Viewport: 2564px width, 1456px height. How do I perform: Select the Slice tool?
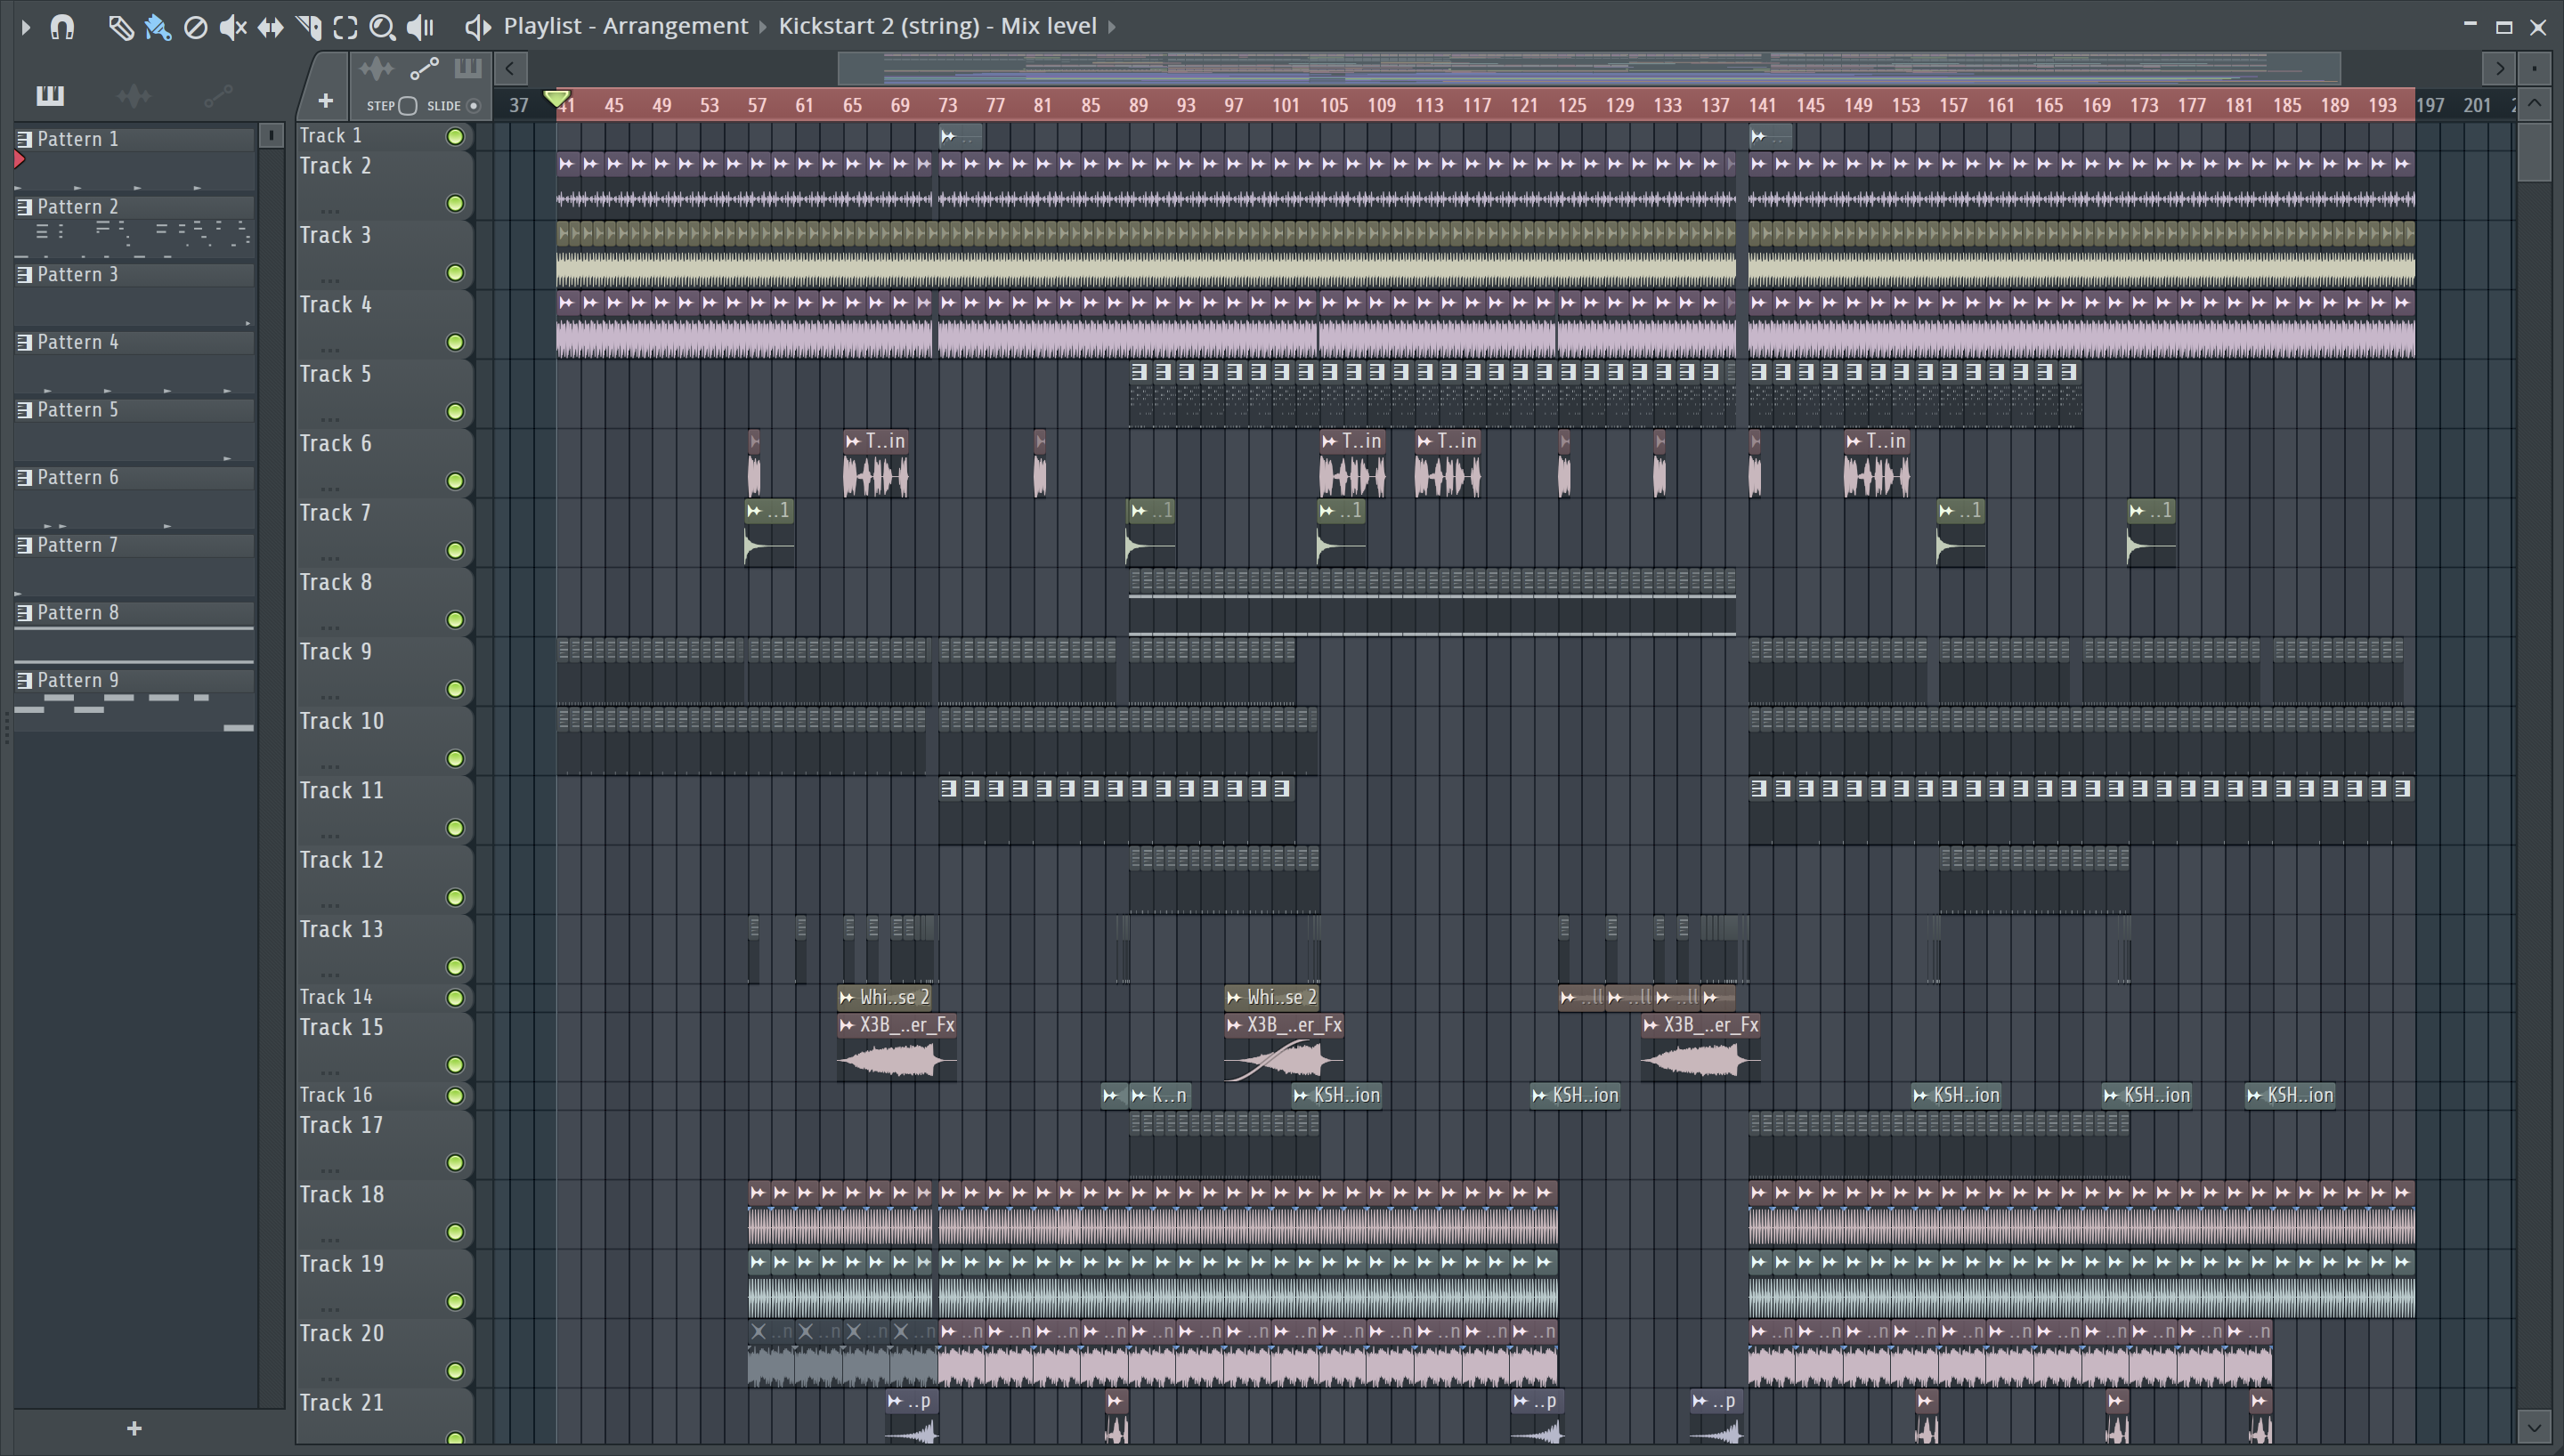[308, 27]
